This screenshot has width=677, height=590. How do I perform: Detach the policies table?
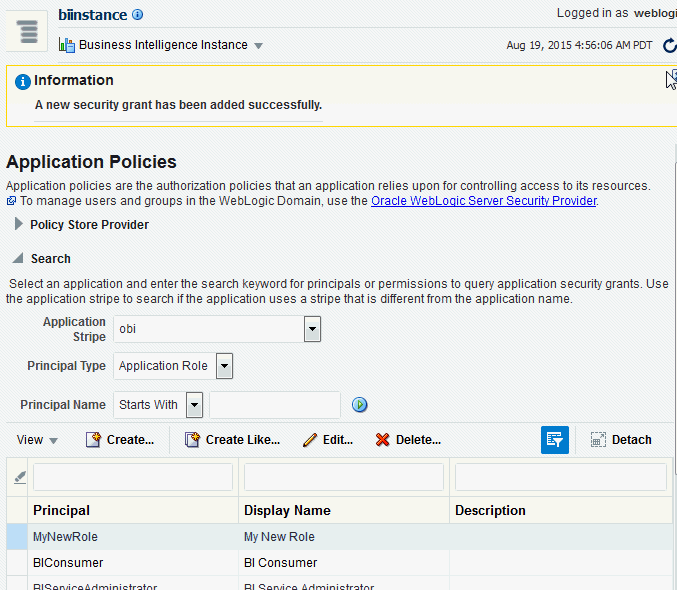point(621,440)
